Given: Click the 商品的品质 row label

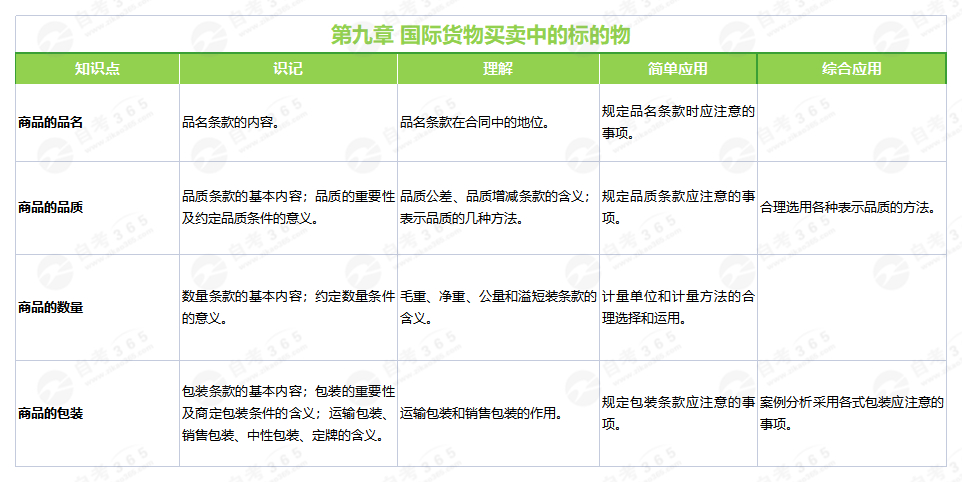Looking at the screenshot, I should point(50,208).
